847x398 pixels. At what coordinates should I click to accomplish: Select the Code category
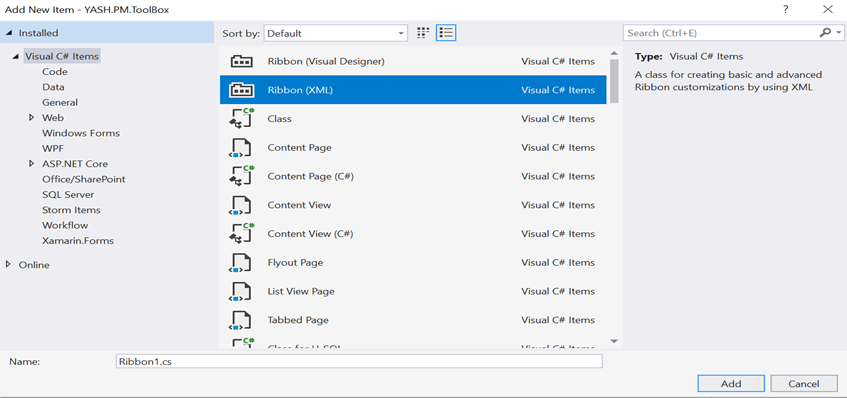click(x=55, y=72)
